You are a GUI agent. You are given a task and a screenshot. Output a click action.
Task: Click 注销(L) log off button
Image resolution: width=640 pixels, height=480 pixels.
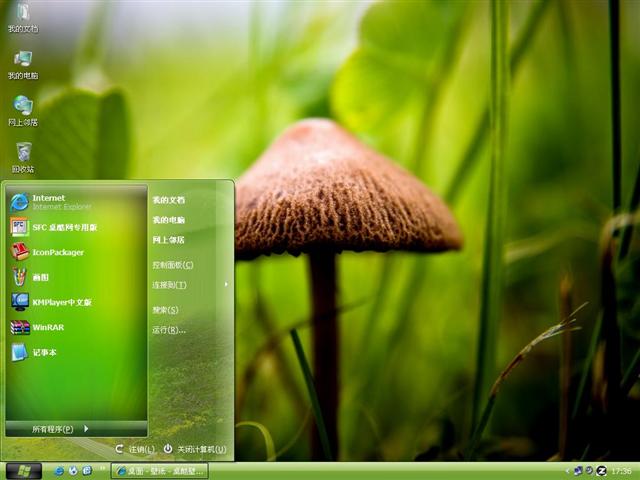(135, 450)
